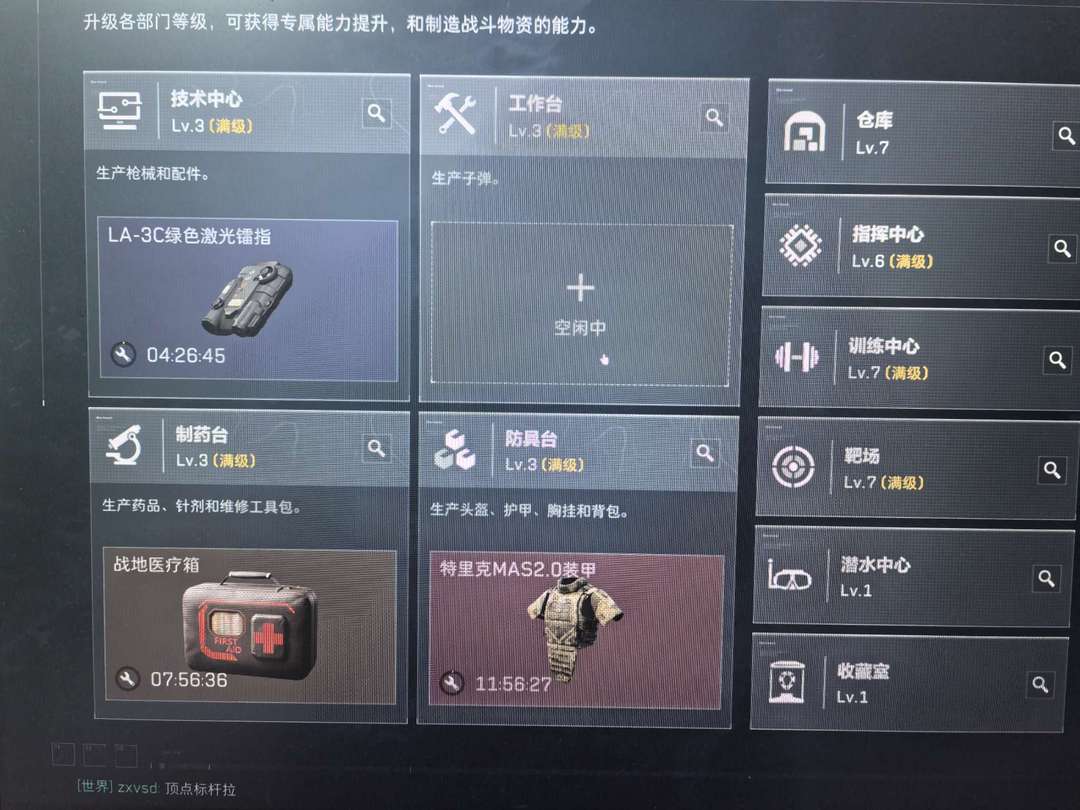1080x810 pixels.
Task: Click the 潜水中心 diving mask icon
Action: pos(789,577)
